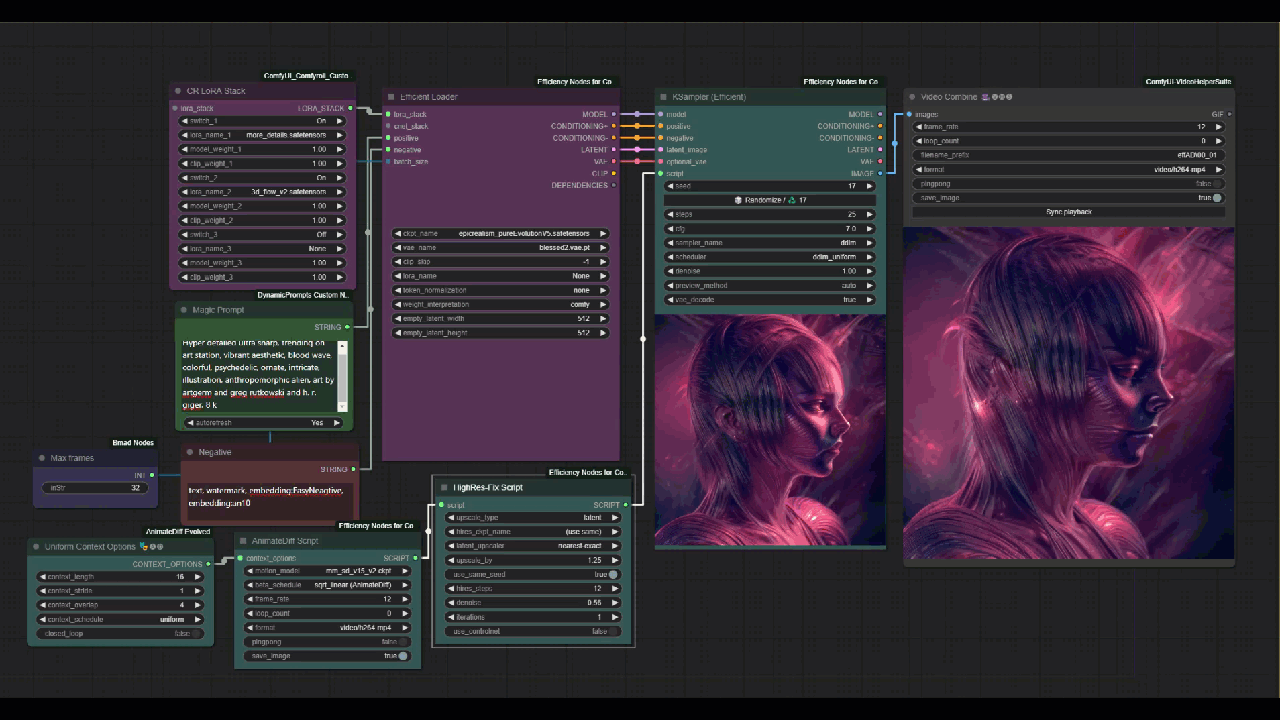Click the AnimateDiff Script collapse square icon

242,540
